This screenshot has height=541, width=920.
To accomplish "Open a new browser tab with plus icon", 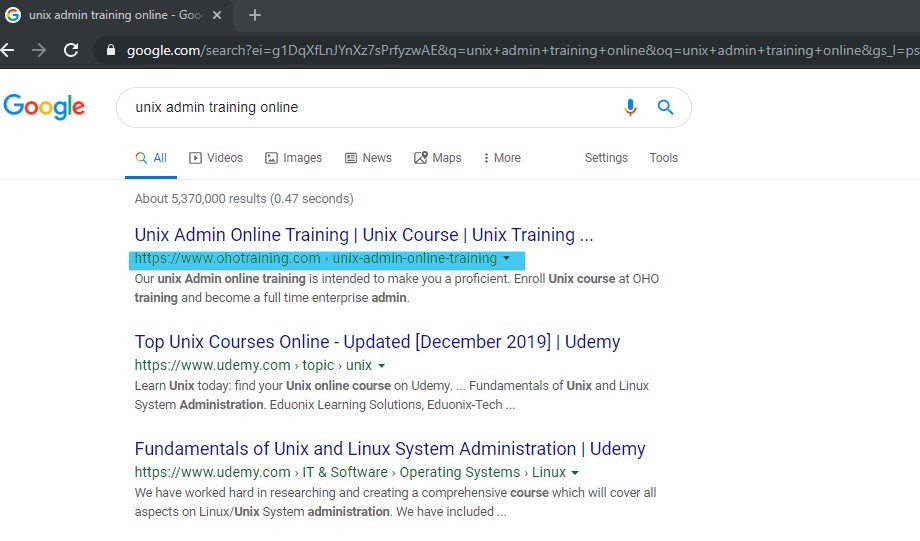I will pyautogui.click(x=255, y=15).
